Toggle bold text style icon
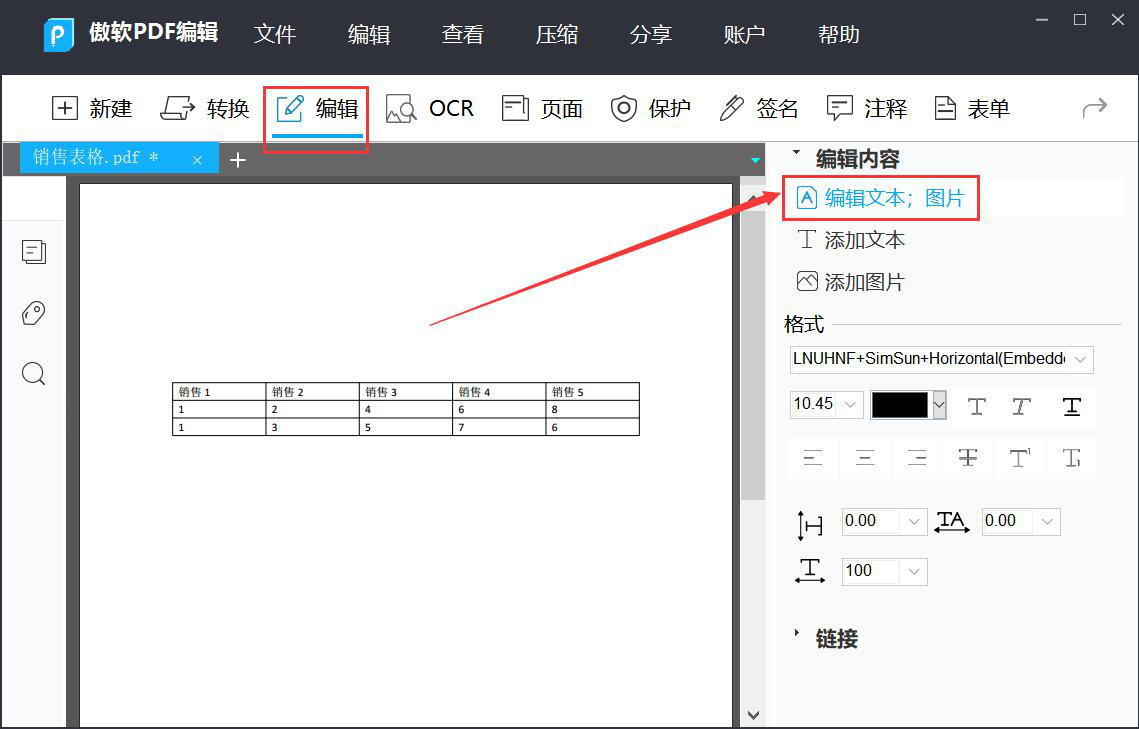The width and height of the screenshot is (1139, 729). point(977,407)
